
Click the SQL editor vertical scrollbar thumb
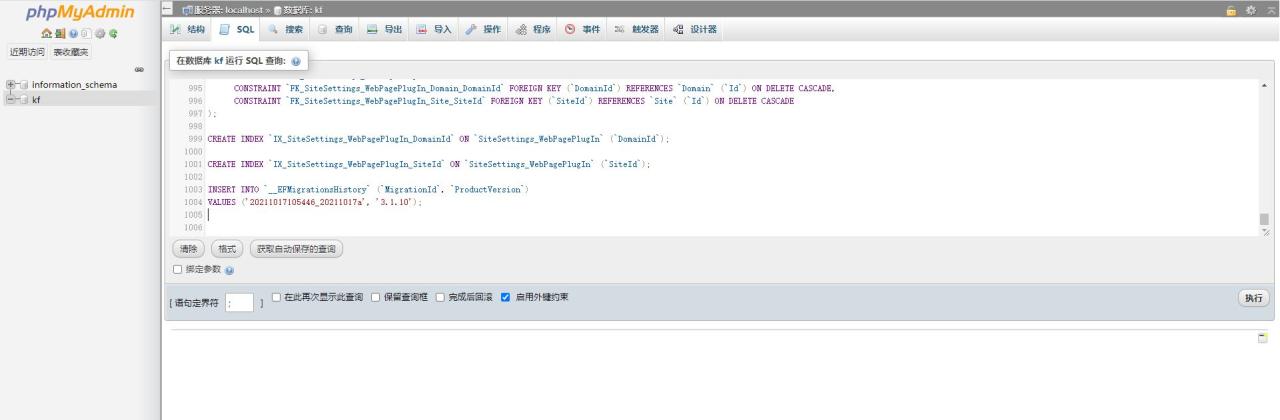click(1264, 219)
